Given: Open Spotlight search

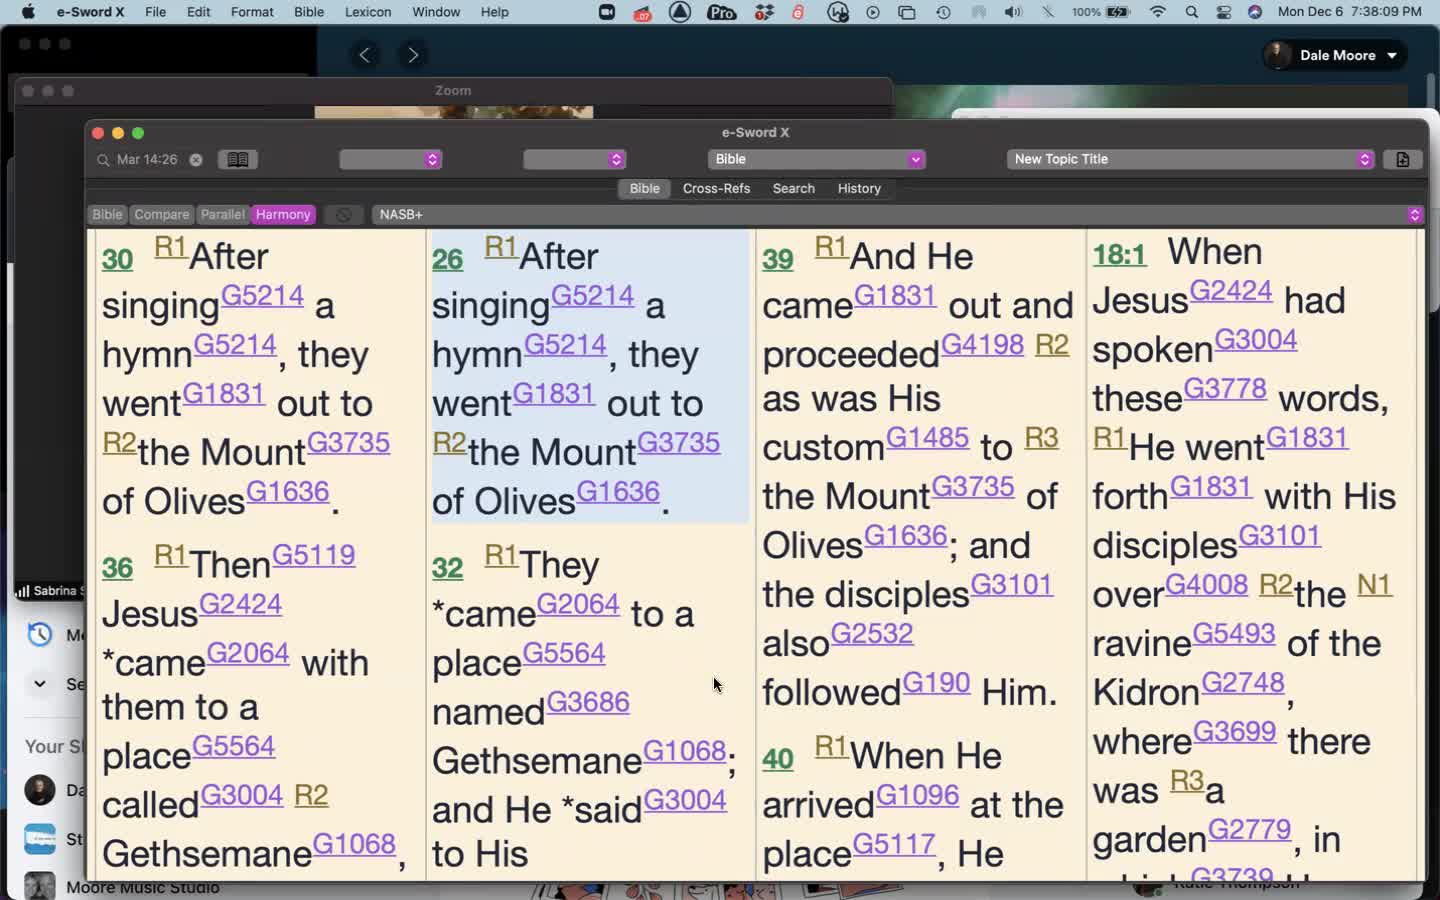Looking at the screenshot, I should coord(1192,12).
